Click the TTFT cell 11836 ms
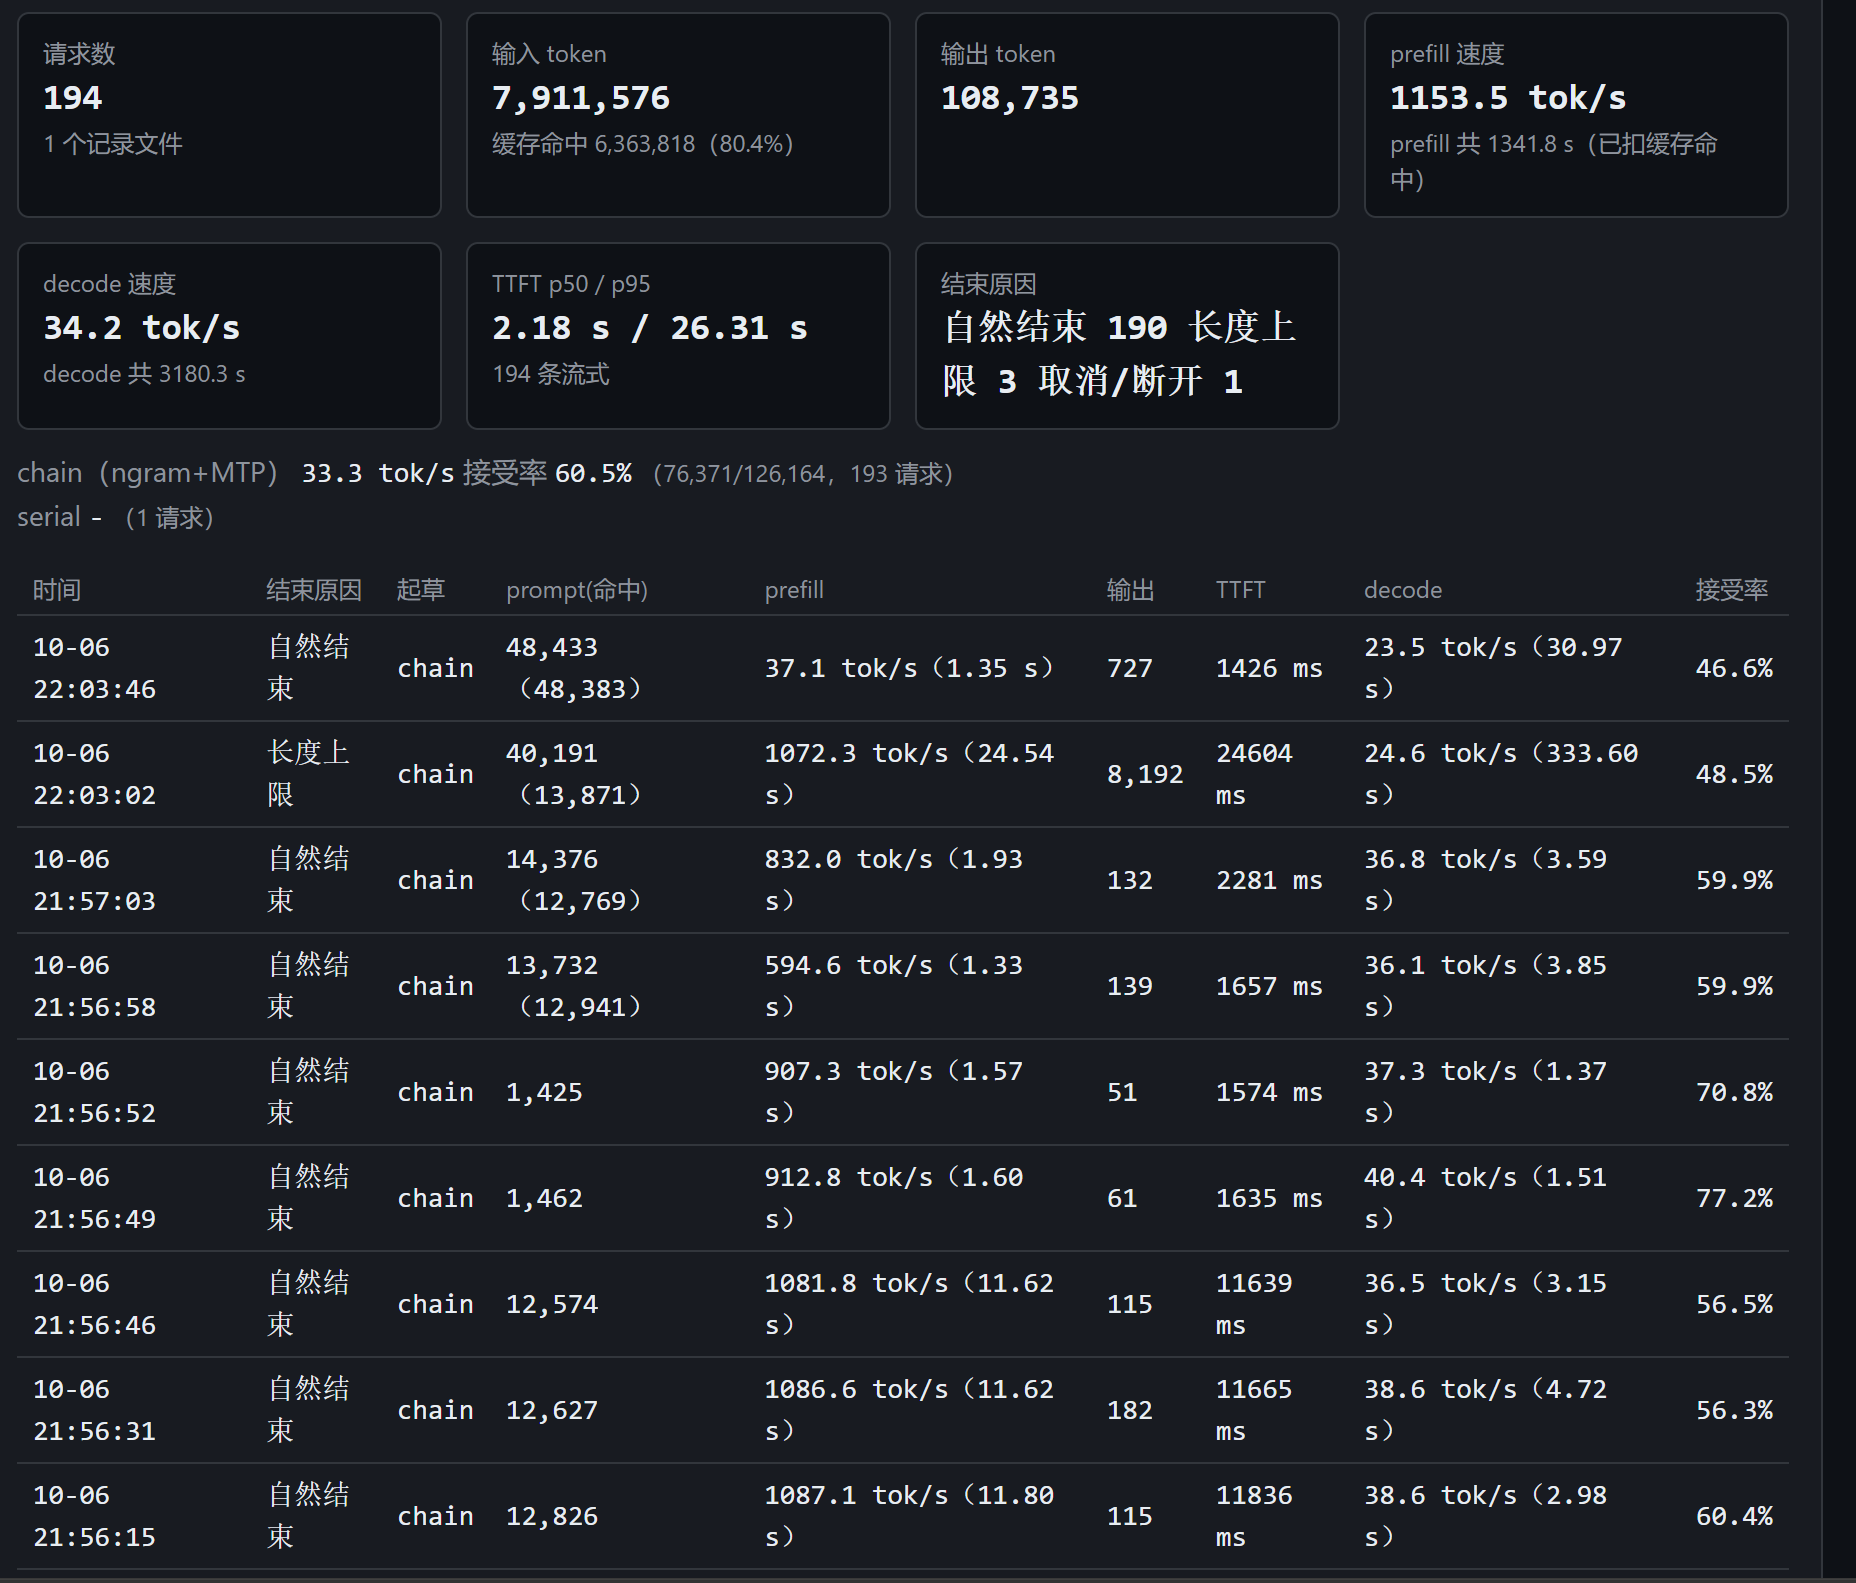1856x1583 pixels. pos(1254,1516)
